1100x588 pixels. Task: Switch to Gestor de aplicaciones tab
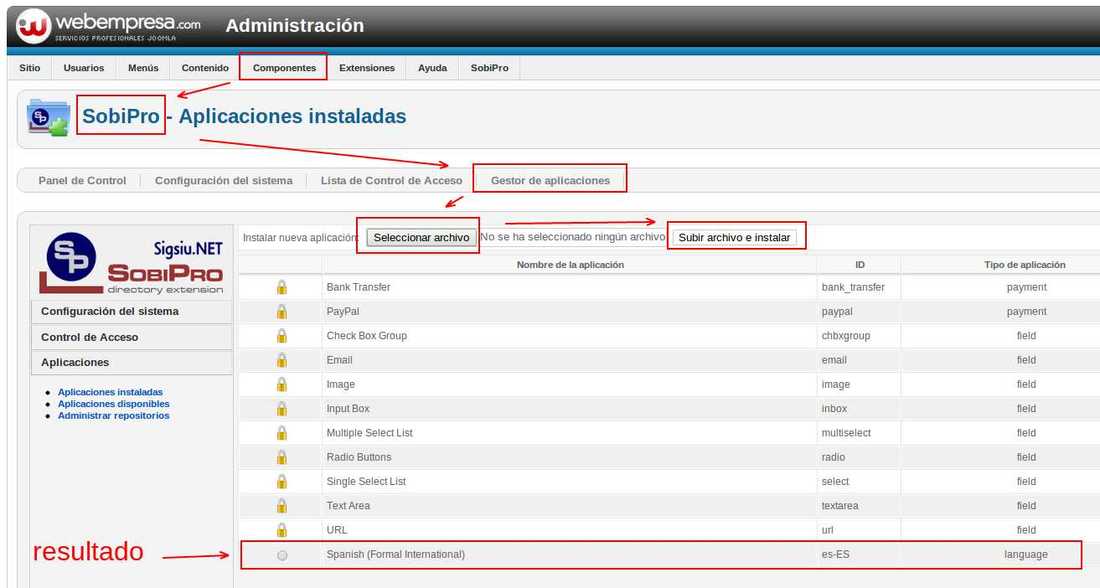(550, 180)
